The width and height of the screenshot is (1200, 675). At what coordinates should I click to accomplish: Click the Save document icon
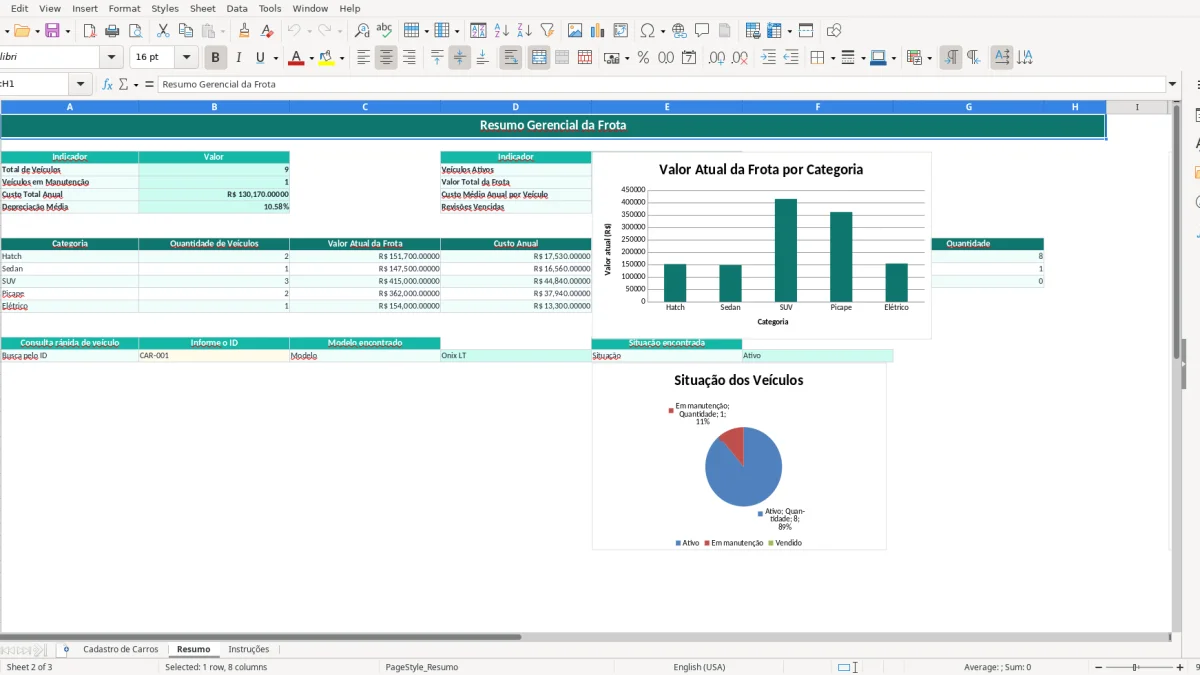coord(52,31)
